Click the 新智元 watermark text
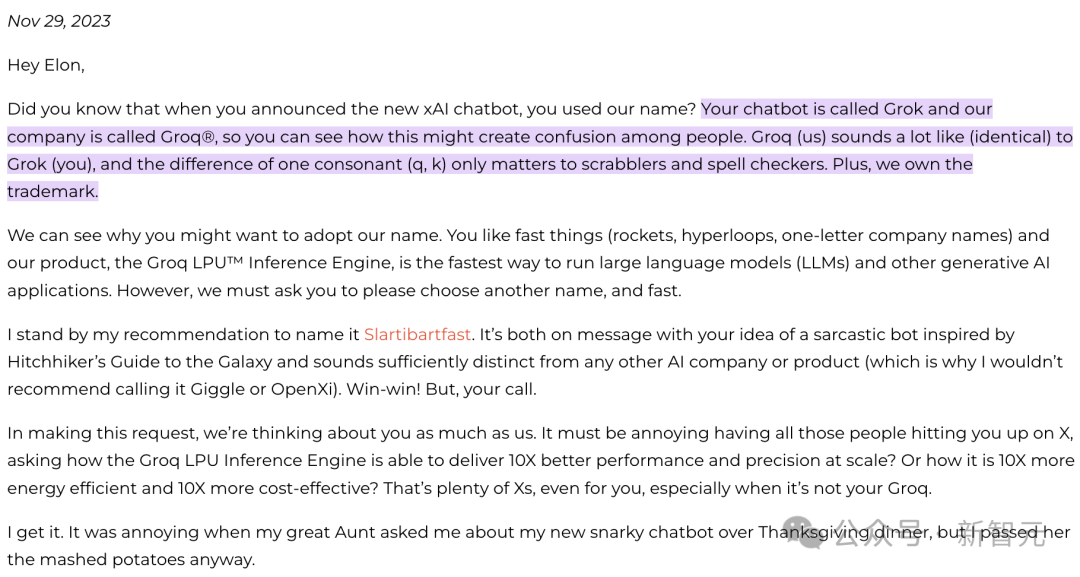The image size is (1080, 577). (x=1001, y=534)
